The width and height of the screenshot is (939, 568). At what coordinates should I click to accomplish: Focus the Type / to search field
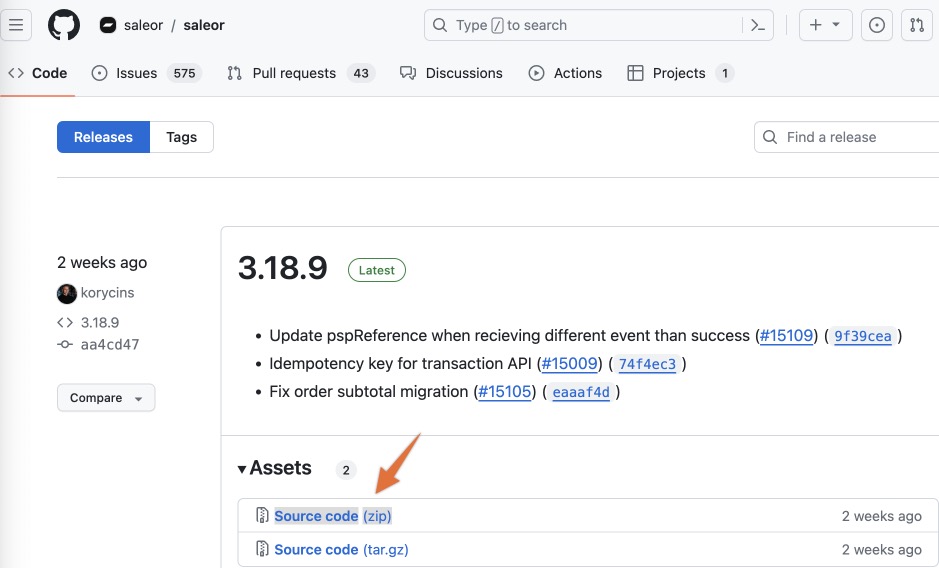[x=598, y=25]
